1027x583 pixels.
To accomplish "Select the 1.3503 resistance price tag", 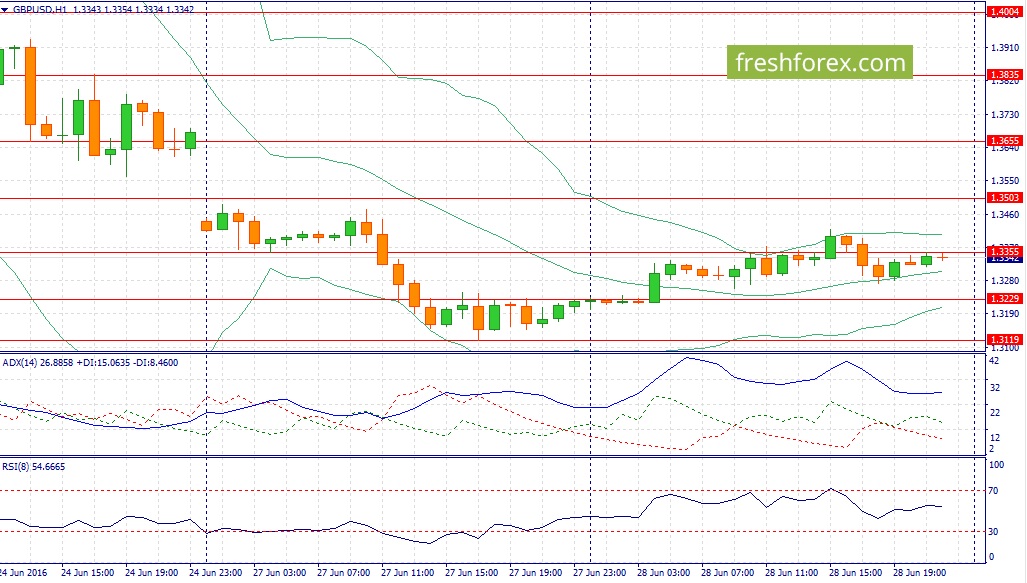I will coord(1003,198).
